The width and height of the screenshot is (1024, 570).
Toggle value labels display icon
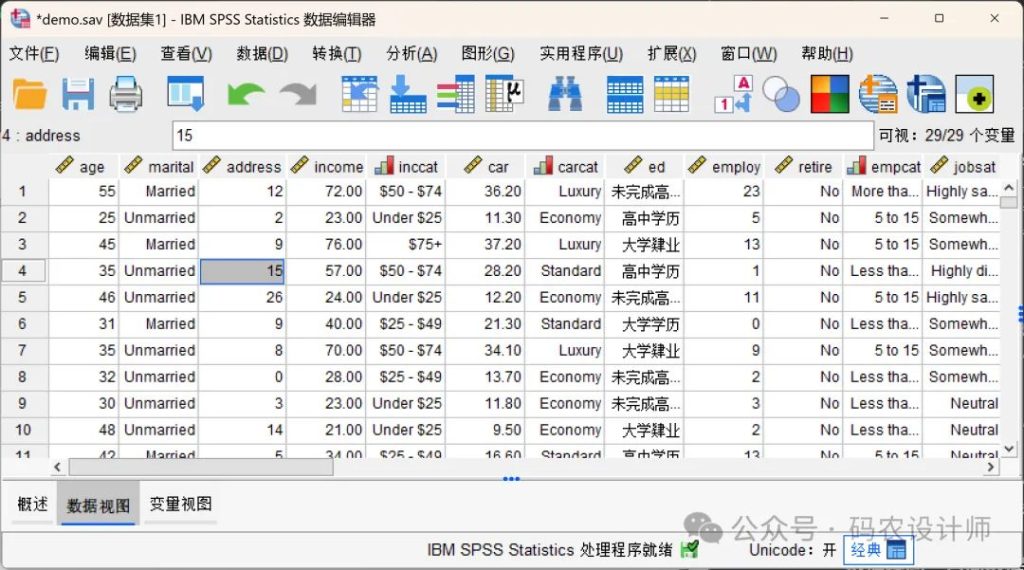pos(733,95)
